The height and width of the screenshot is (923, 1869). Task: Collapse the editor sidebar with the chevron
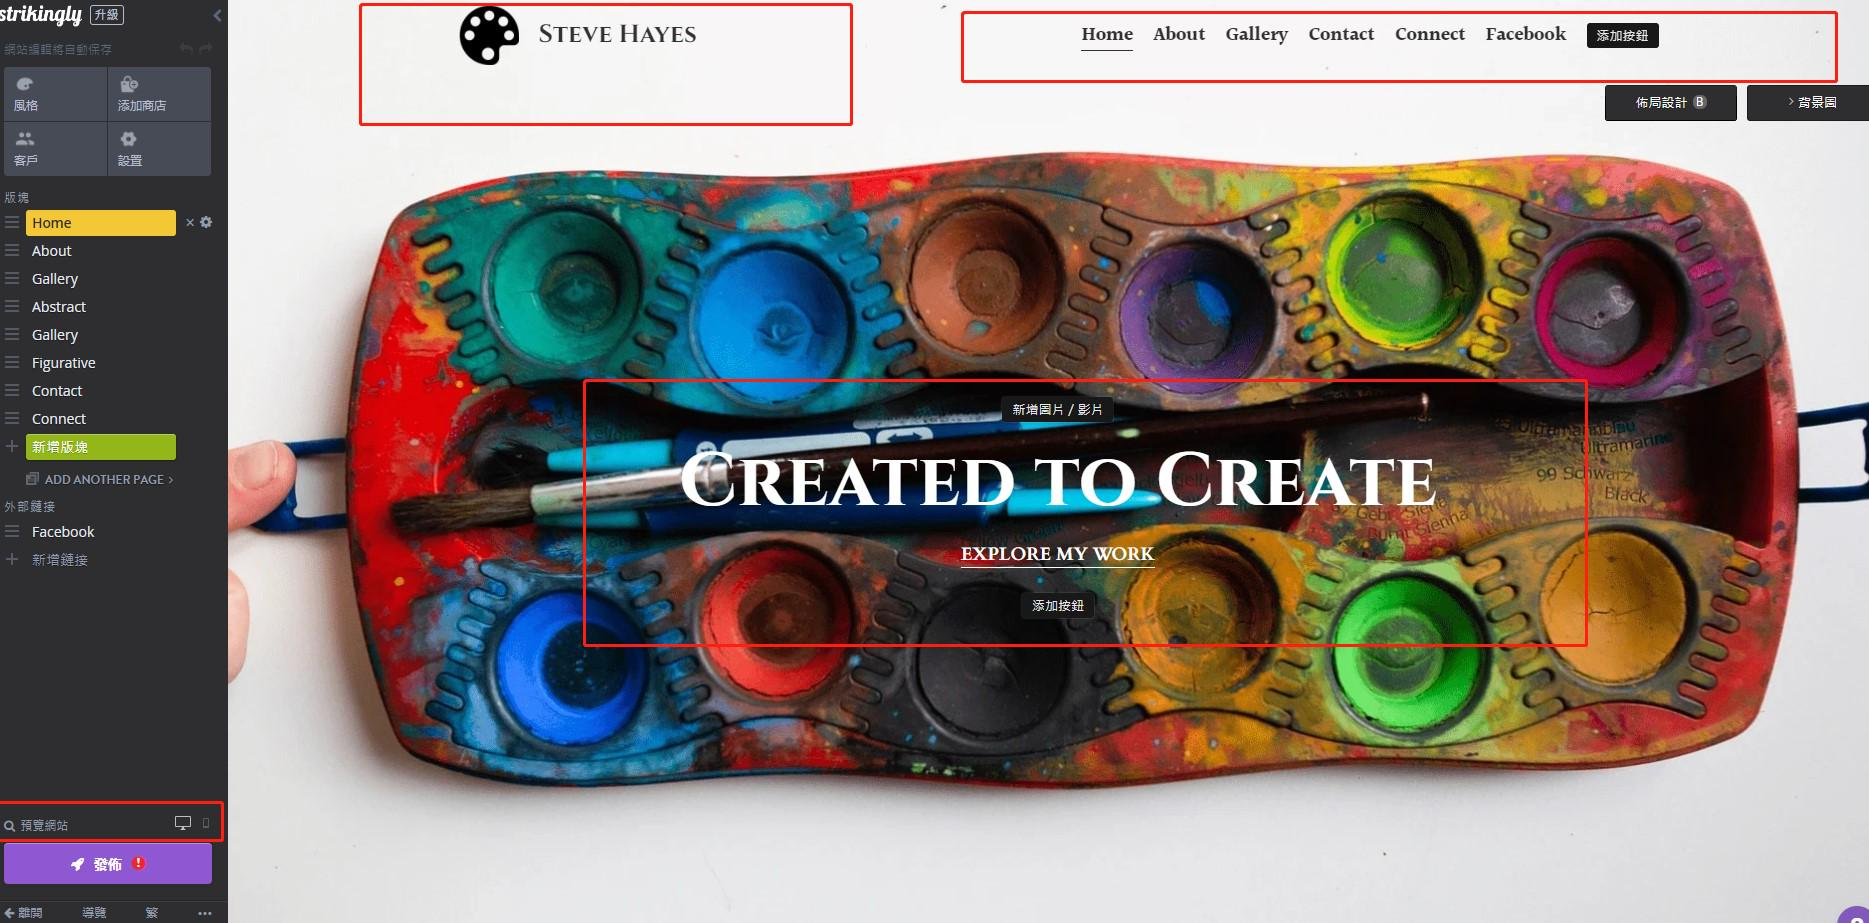[x=218, y=15]
